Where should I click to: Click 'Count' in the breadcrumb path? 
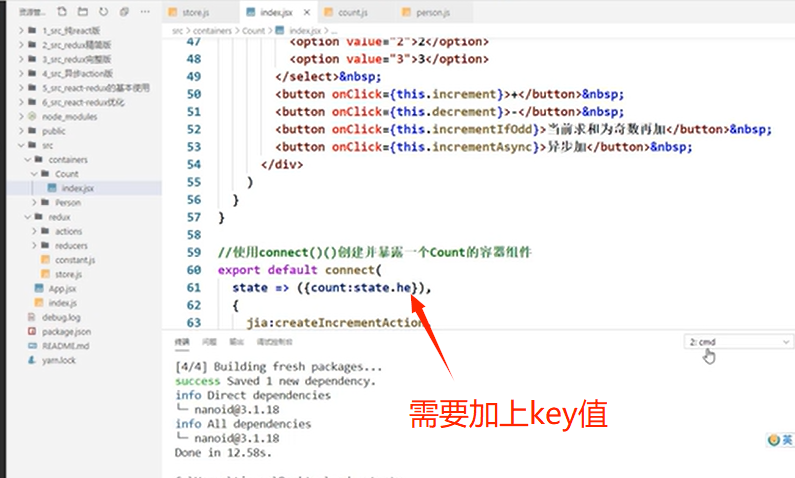[x=254, y=31]
